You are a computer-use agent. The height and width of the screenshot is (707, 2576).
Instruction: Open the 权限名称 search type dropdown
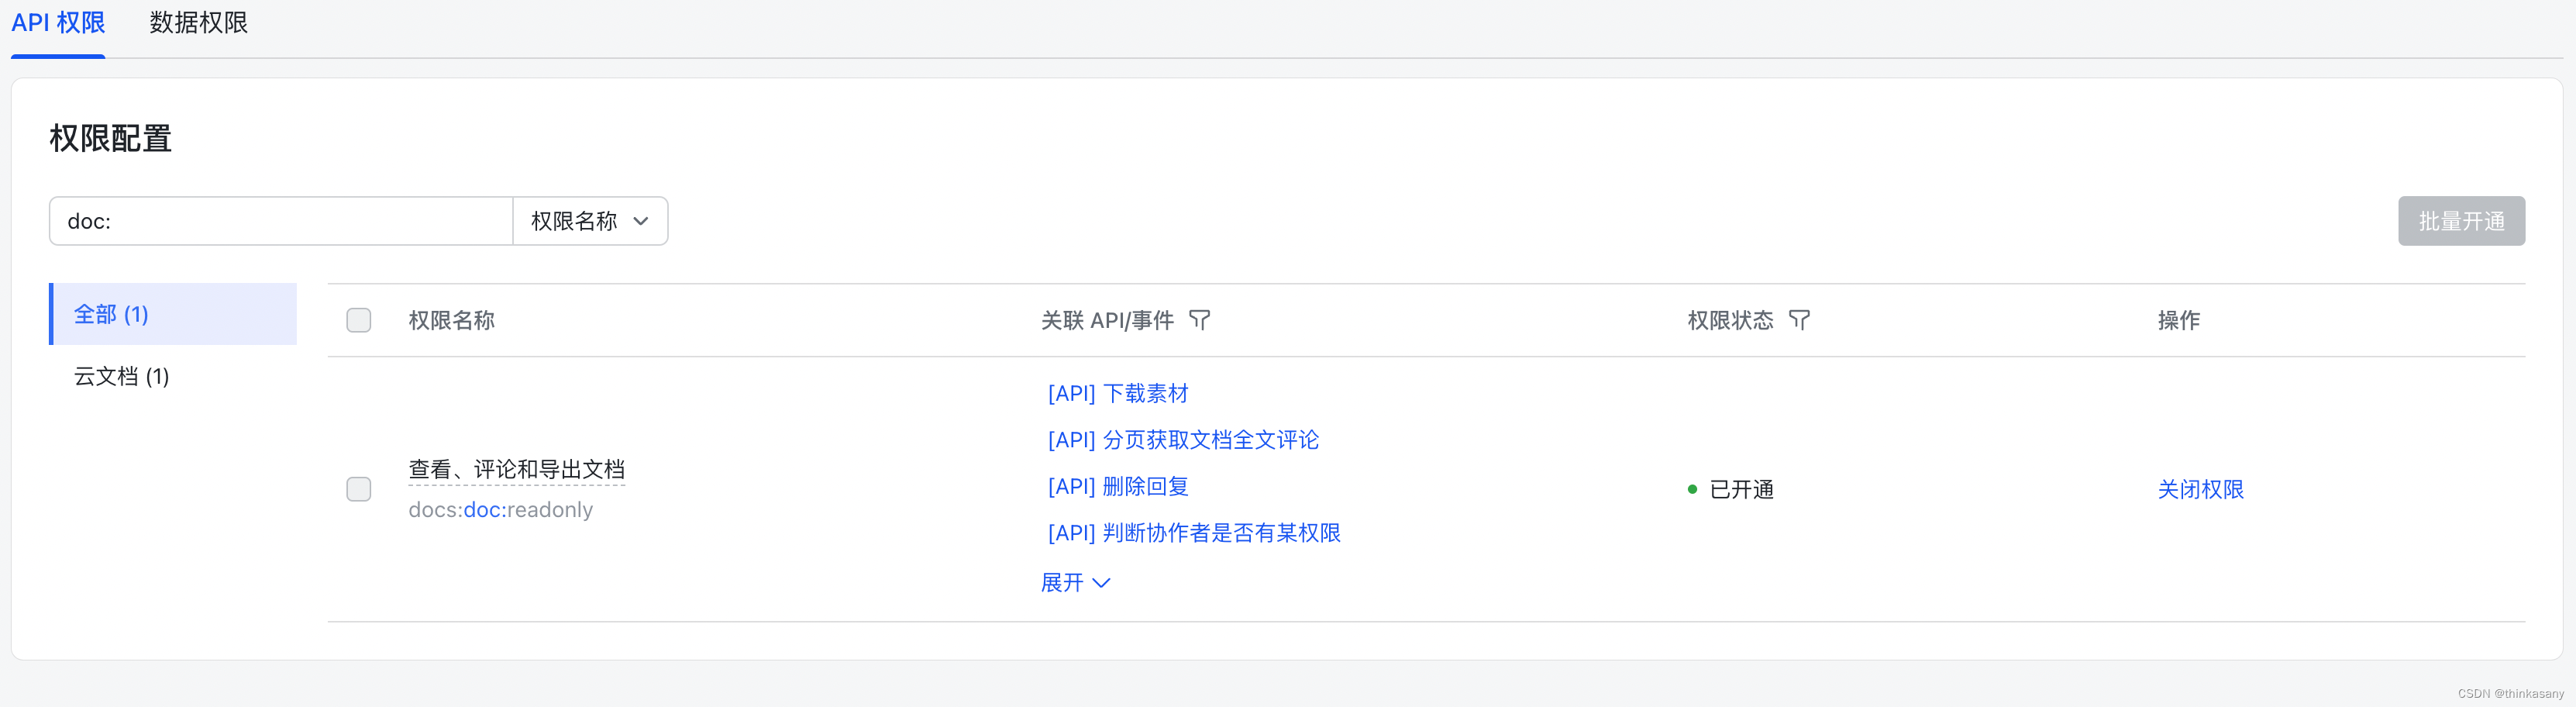click(x=590, y=221)
